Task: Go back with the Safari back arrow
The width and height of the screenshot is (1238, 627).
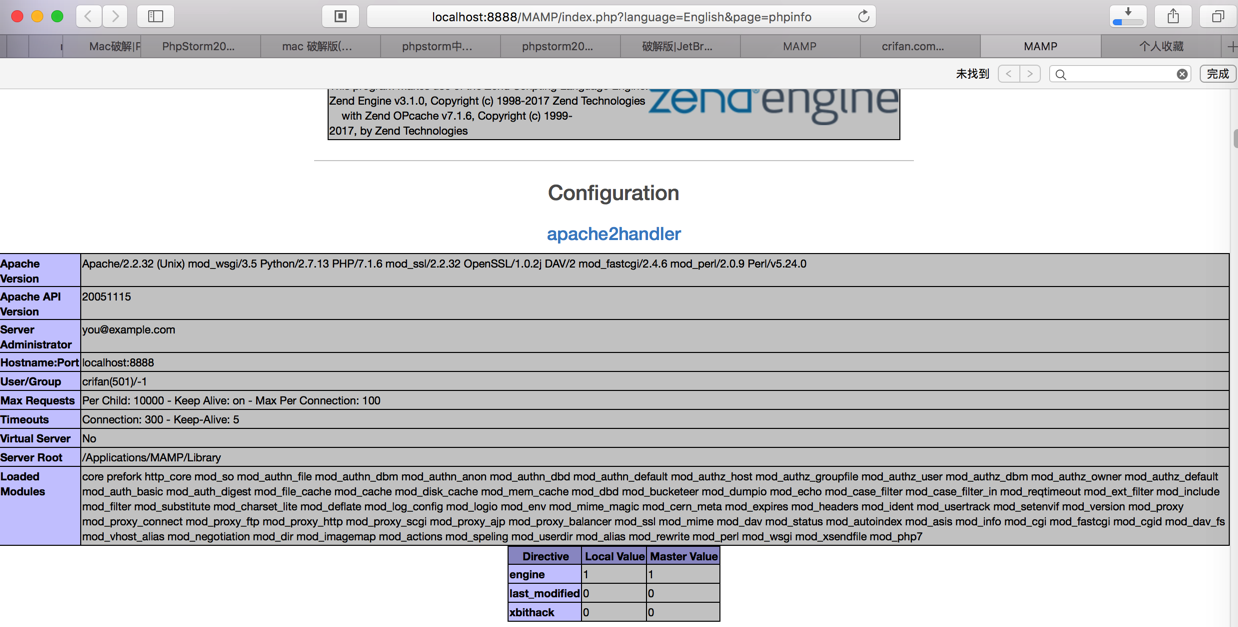Action: 89,16
